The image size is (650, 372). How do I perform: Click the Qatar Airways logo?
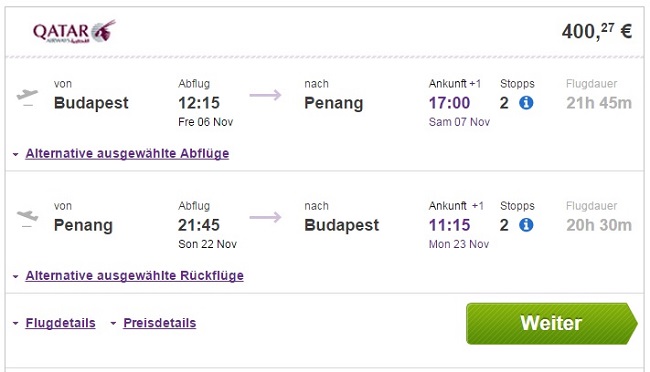click(x=74, y=32)
